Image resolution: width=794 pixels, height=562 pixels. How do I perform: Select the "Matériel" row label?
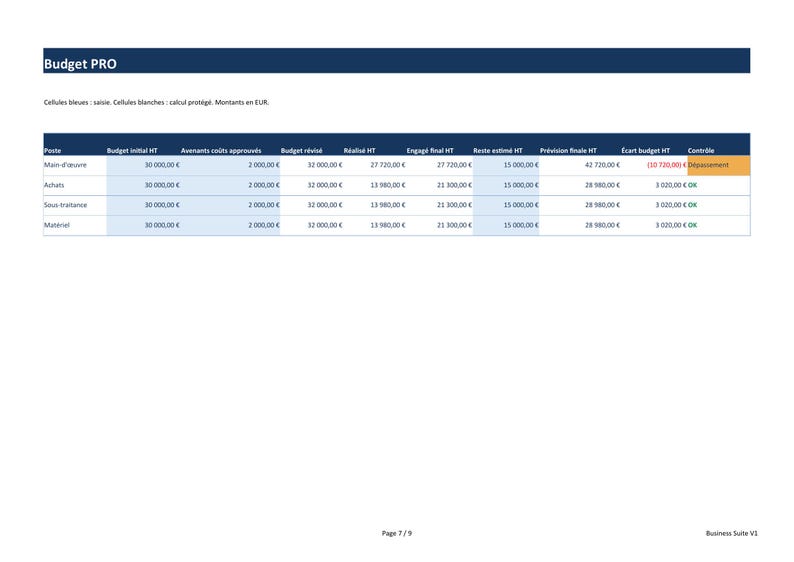click(57, 225)
